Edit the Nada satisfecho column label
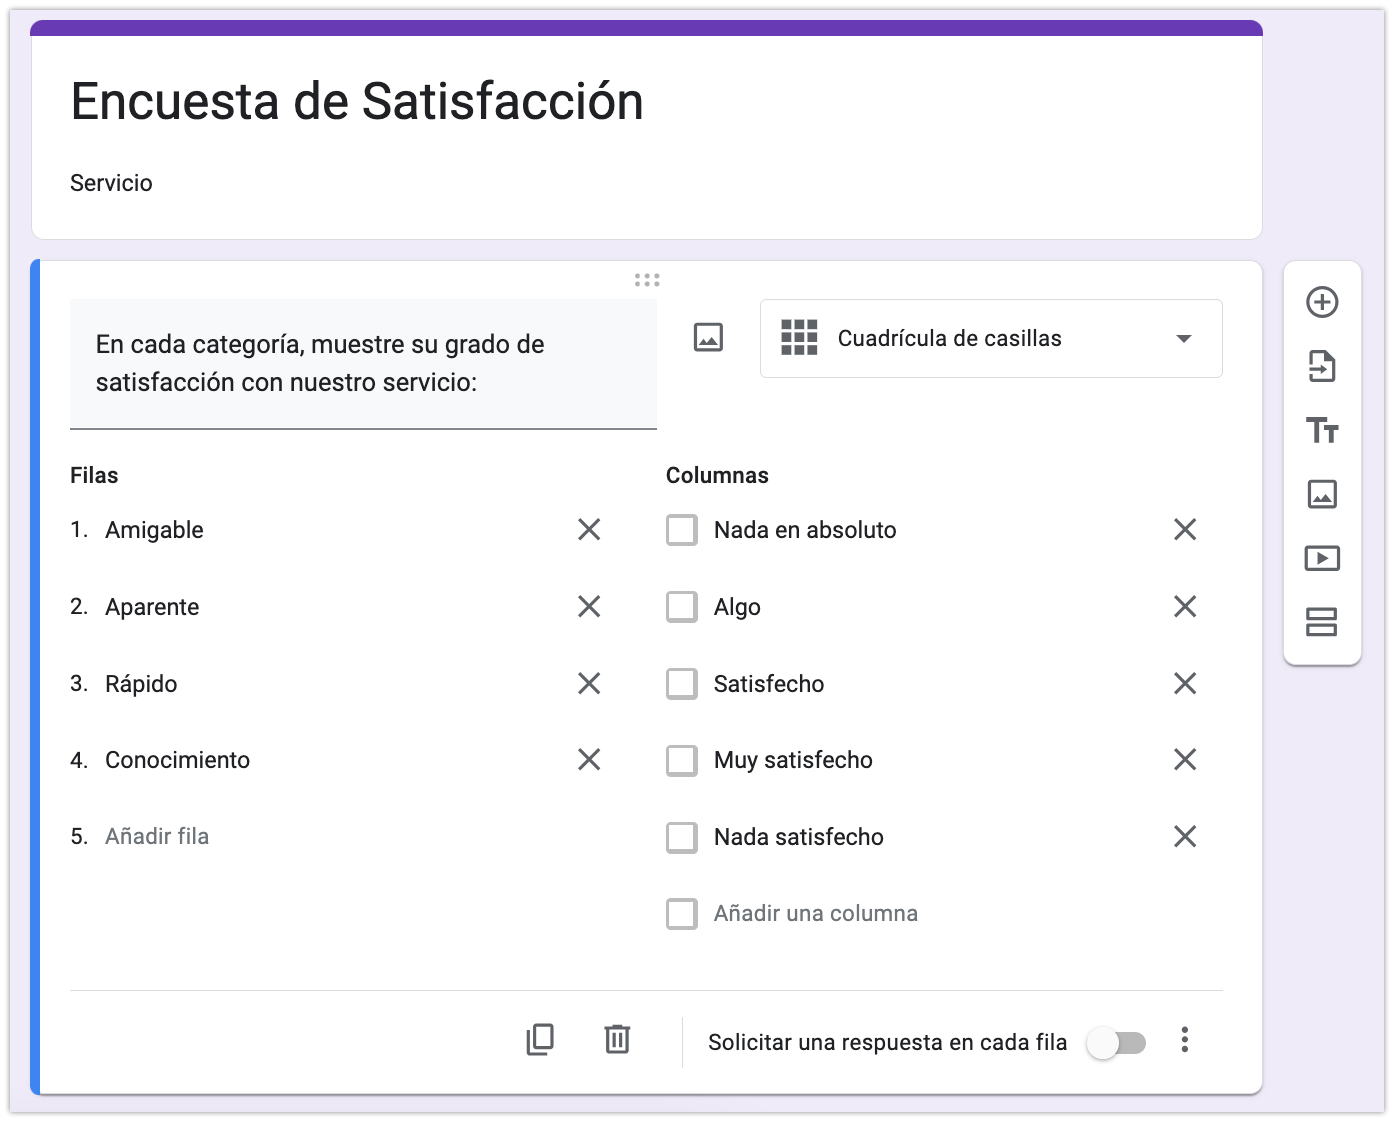Viewport: 1394px width, 1122px height. (x=799, y=837)
